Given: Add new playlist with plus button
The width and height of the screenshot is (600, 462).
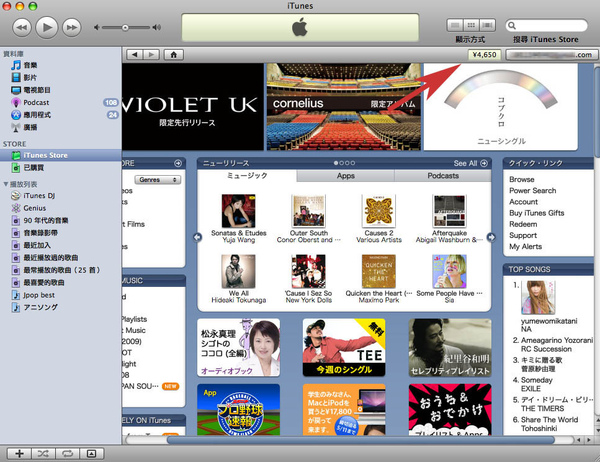Looking at the screenshot, I should click(x=19, y=454).
